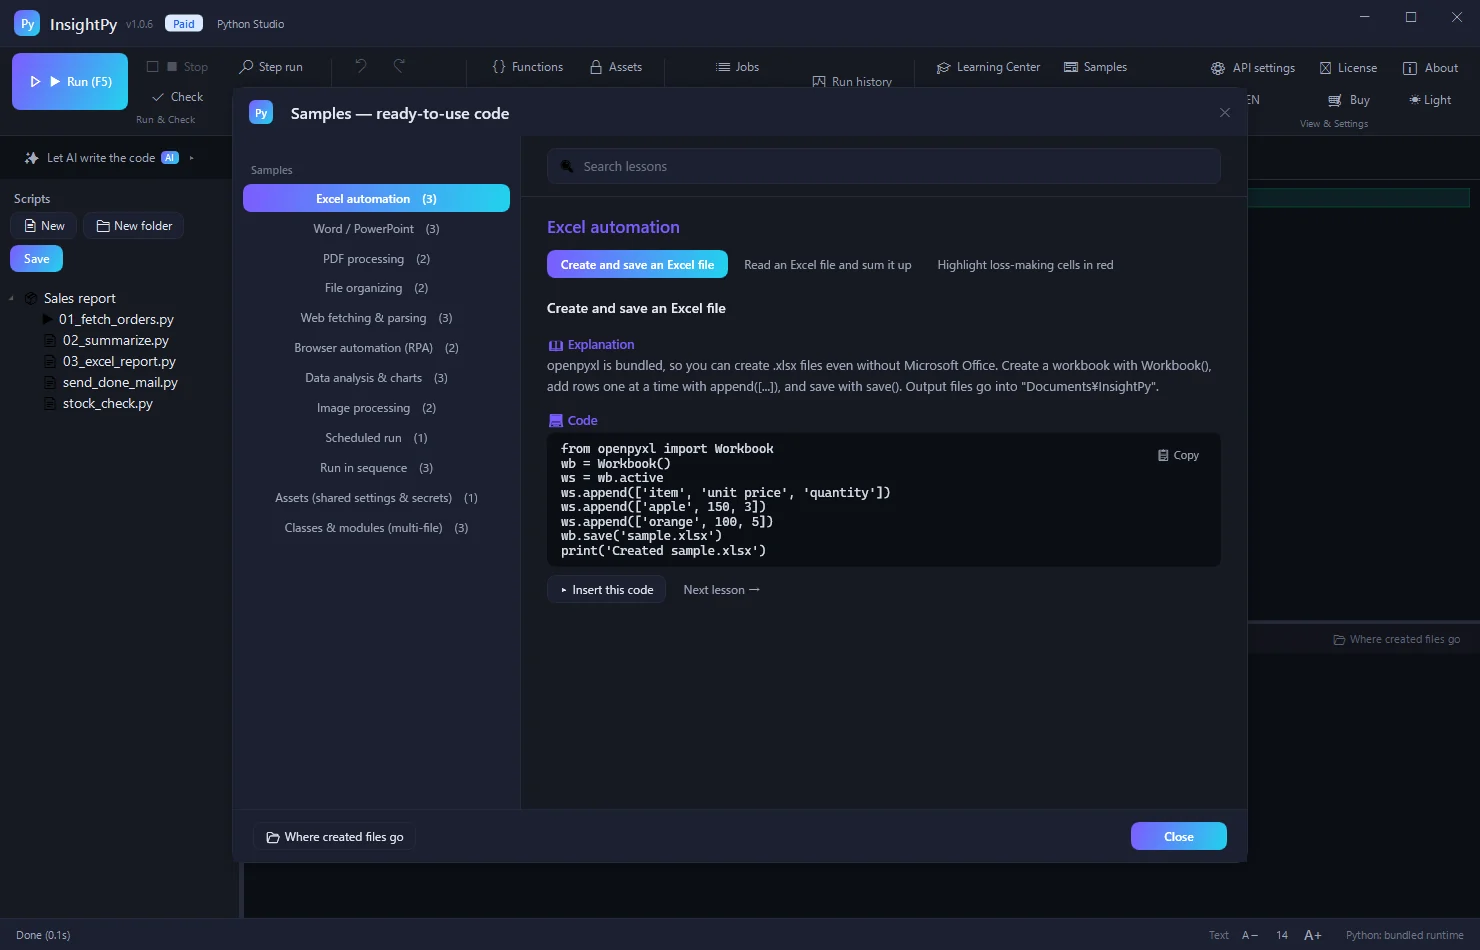Open Highlight loss-making cells in red lesson

1025,265
